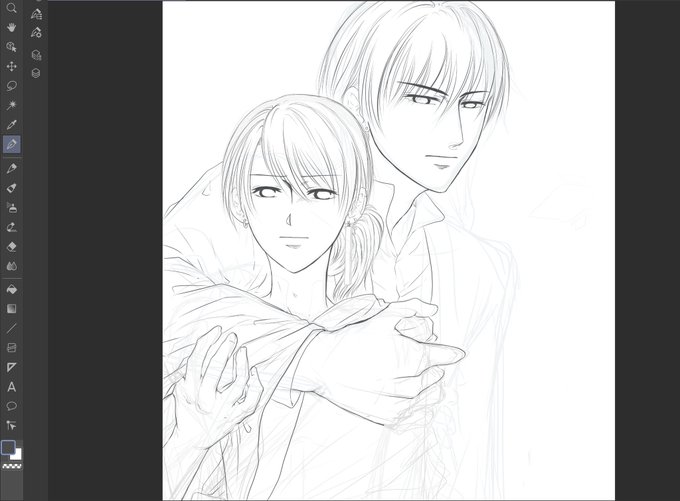Select the Fill bucket tool
680x501 pixels.
pos(11,289)
